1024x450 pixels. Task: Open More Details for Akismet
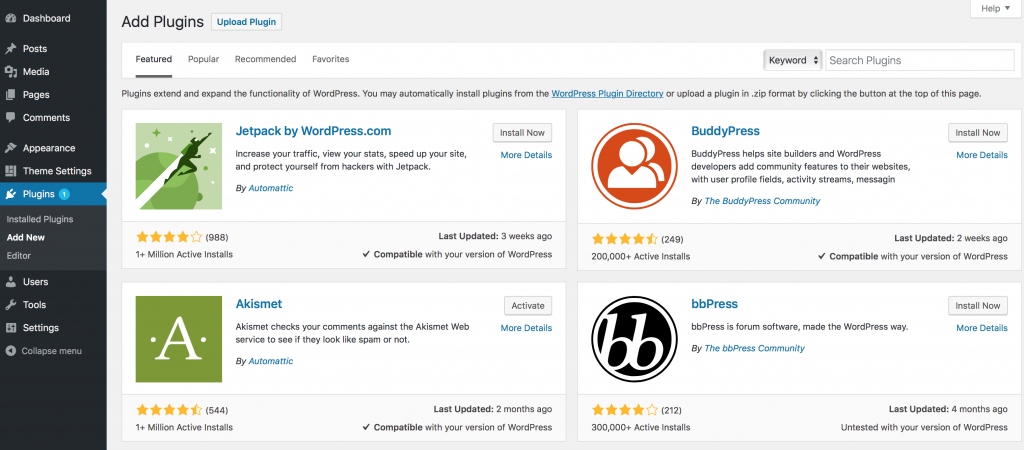tap(526, 329)
